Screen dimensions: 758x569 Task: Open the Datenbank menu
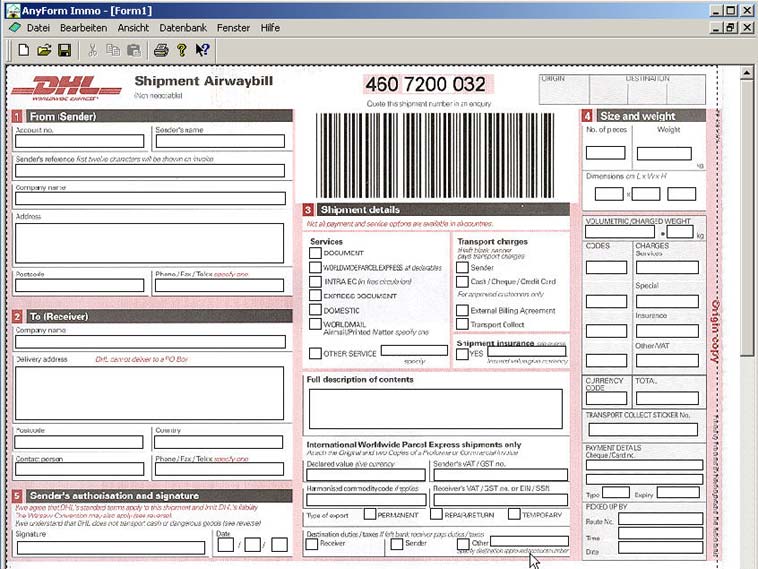point(183,28)
